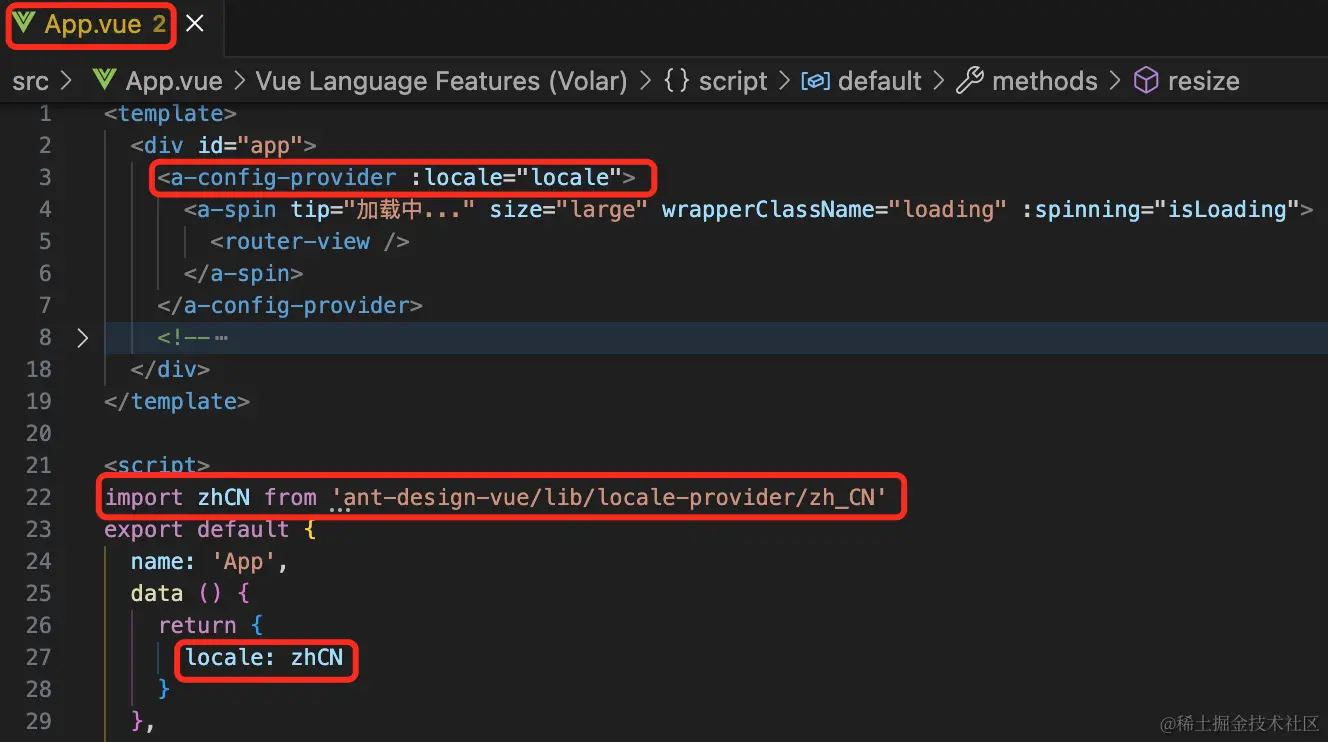Open App.vue breadcrumb item
Screen dimensions: 1328x742
point(174,81)
